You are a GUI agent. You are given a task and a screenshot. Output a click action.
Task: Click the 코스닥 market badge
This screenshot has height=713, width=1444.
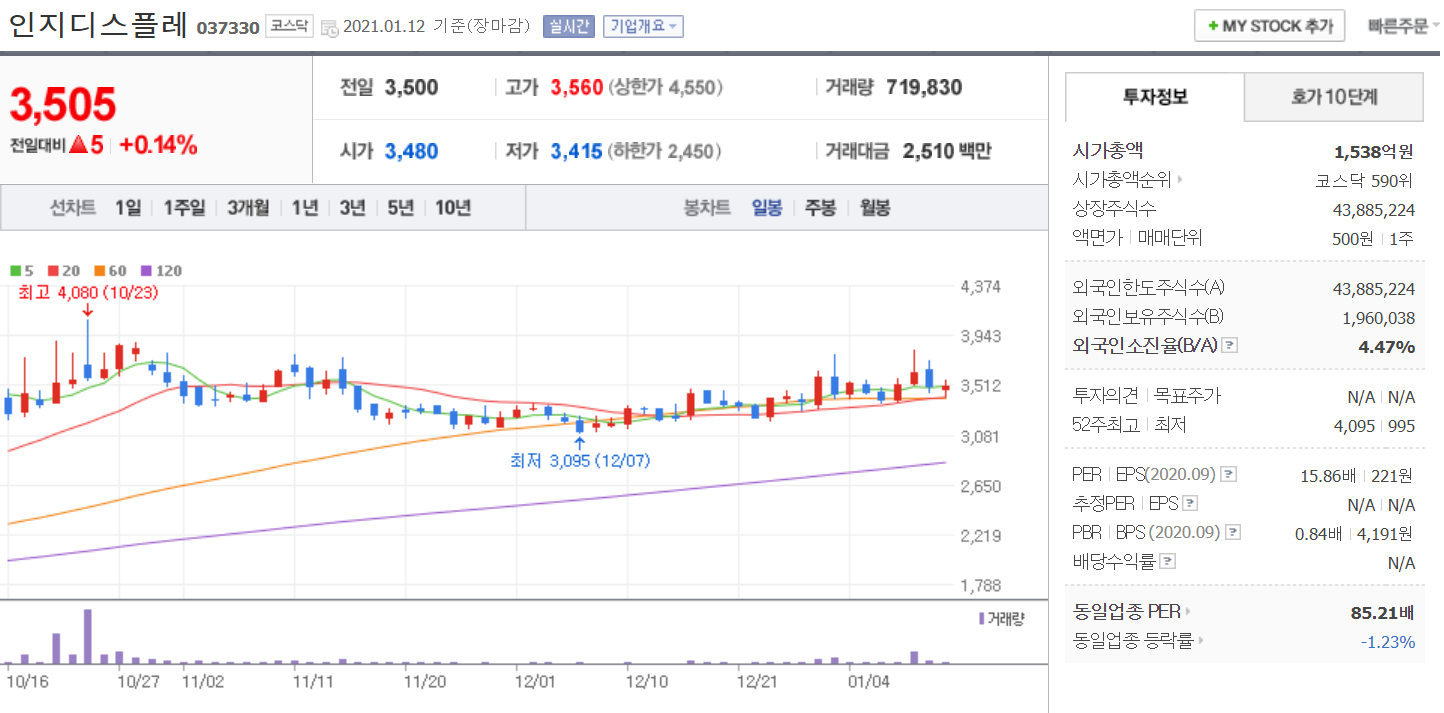coord(289,27)
